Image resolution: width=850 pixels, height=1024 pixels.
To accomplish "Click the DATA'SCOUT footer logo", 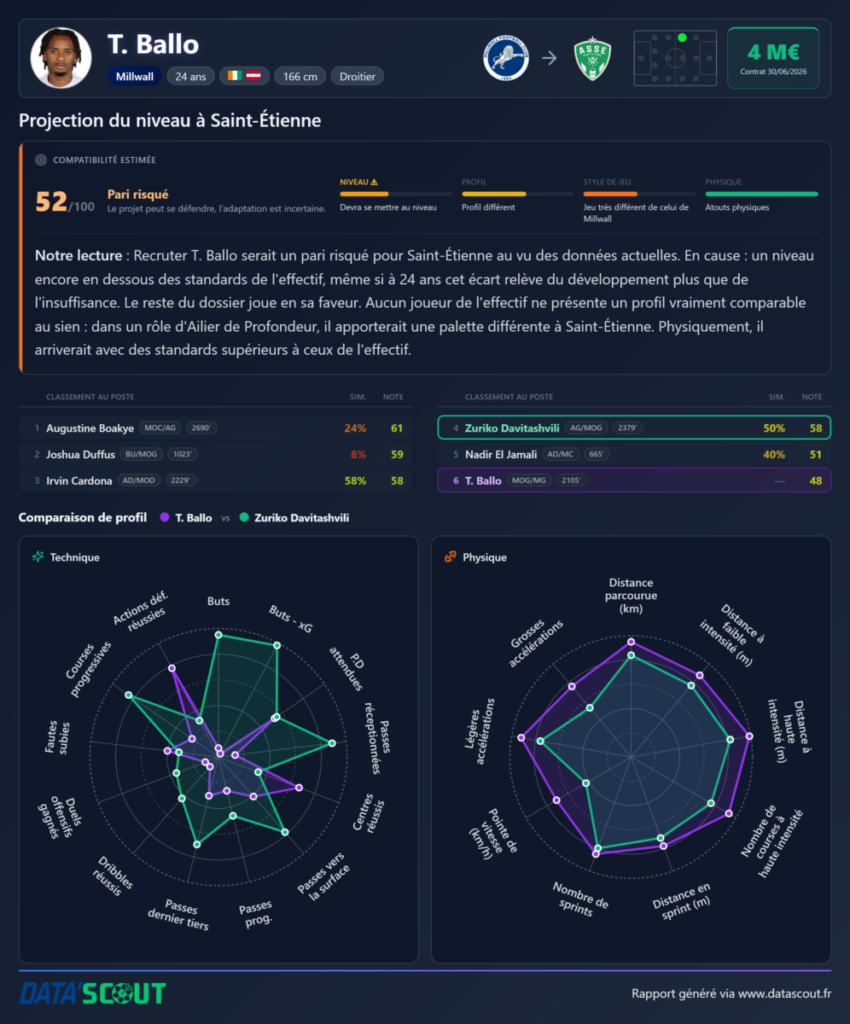I will click(93, 993).
